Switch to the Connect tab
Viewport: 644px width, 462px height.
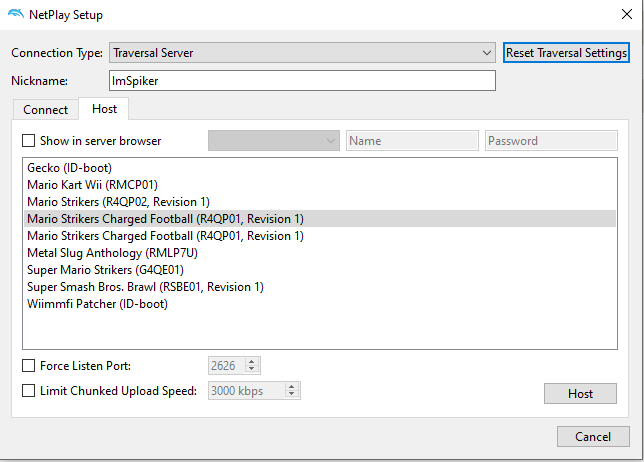click(x=46, y=110)
